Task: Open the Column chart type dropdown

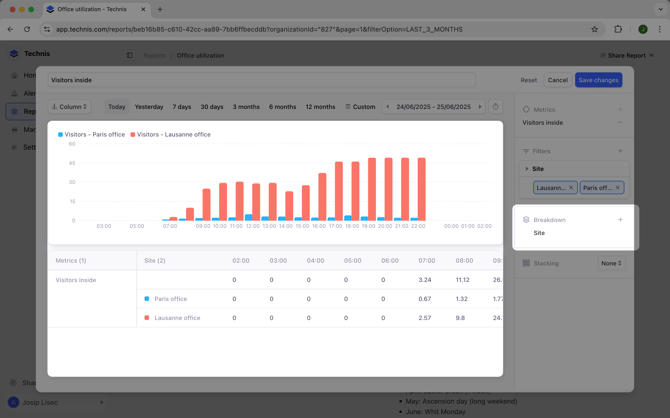Action: pyautogui.click(x=70, y=107)
